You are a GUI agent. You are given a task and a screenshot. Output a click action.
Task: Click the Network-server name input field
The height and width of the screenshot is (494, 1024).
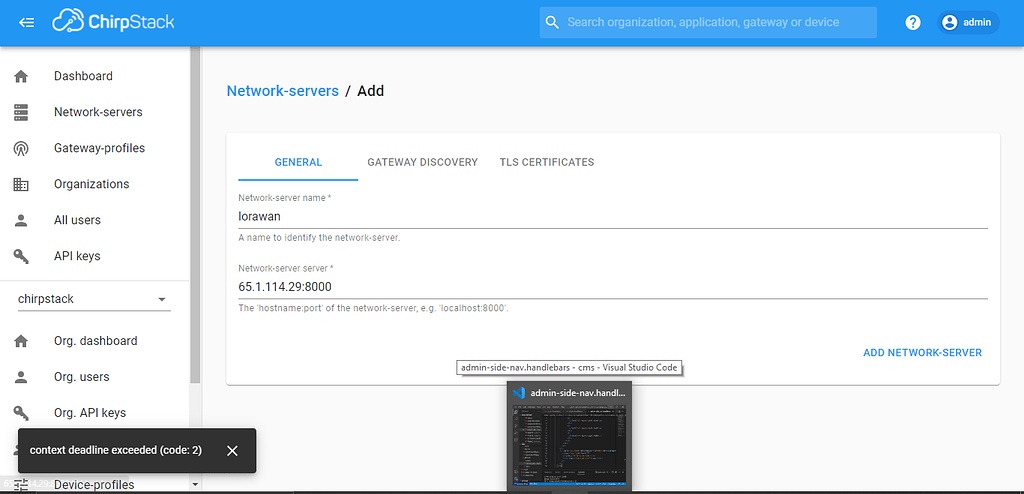click(x=613, y=216)
